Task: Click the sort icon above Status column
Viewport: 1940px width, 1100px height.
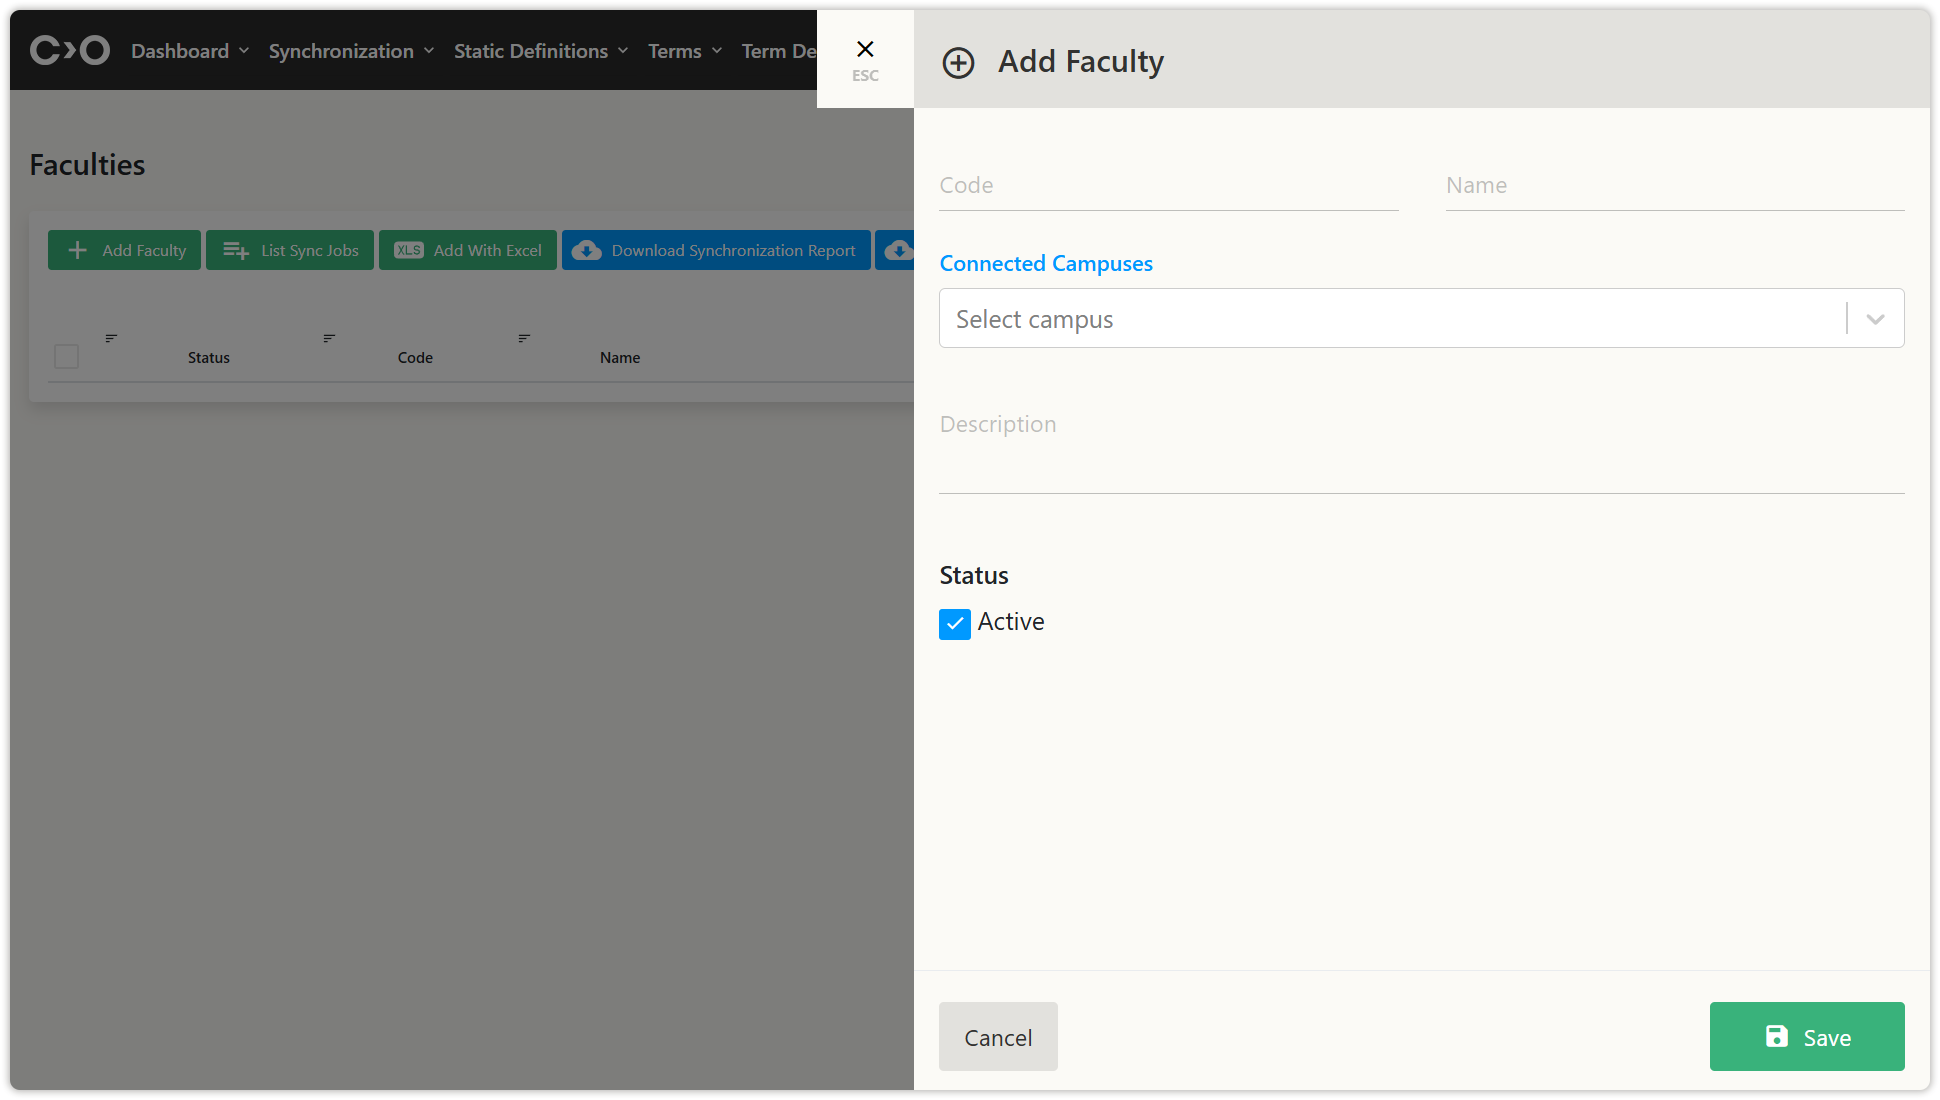Action: tap(111, 338)
